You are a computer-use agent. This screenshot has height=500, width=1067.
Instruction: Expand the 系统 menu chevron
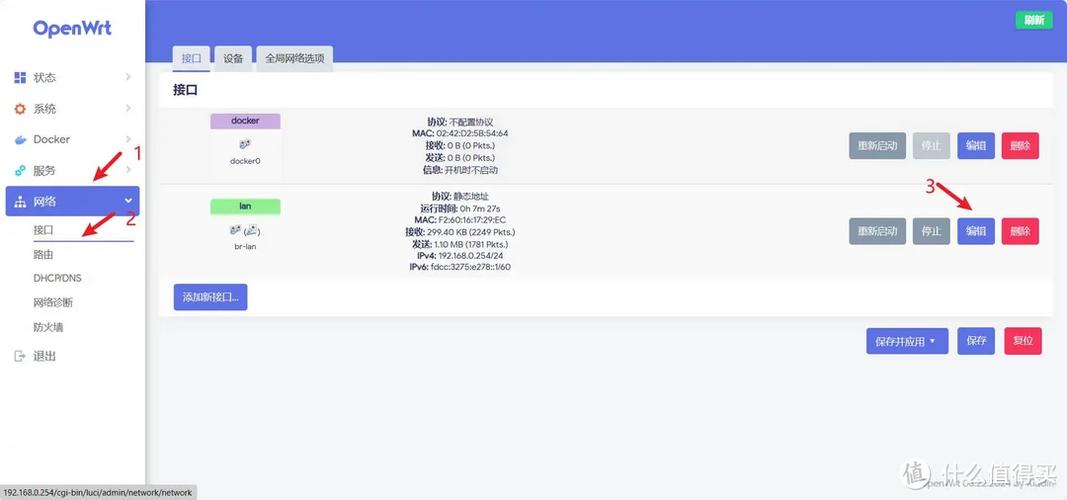(x=128, y=108)
